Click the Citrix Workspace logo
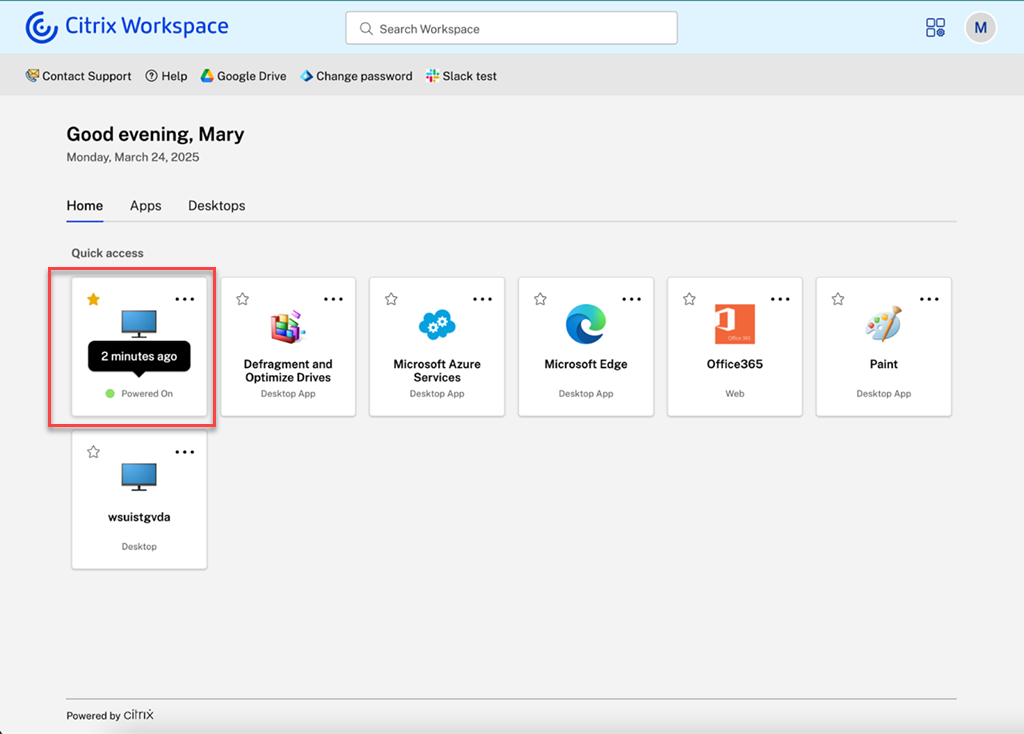 pyautogui.click(x=126, y=27)
